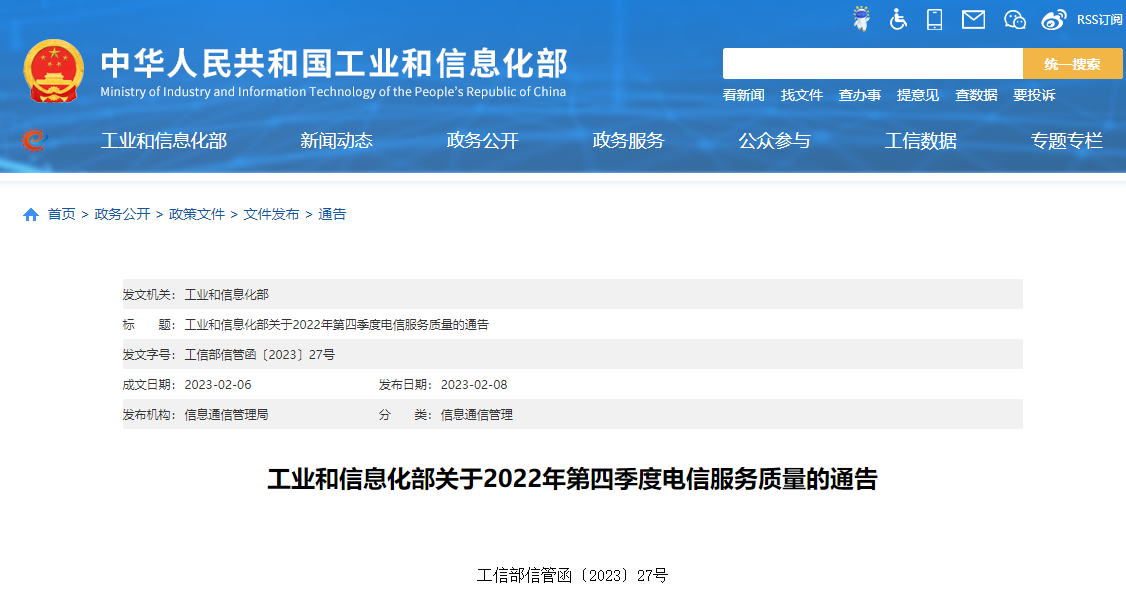Open the 提意见 quick link
The image size is (1126, 589).
[918, 96]
